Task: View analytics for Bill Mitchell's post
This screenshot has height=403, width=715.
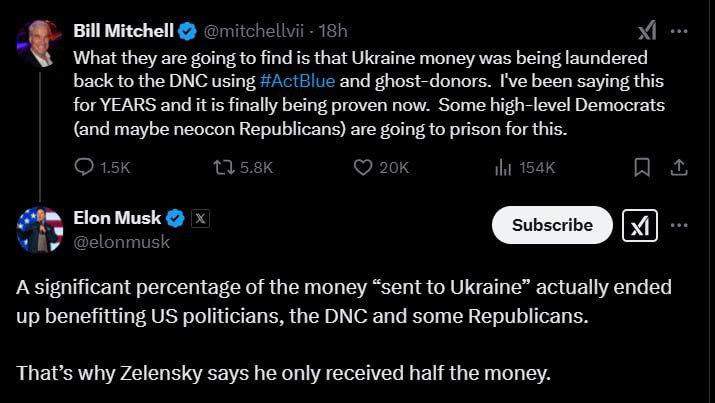Action: tap(504, 168)
